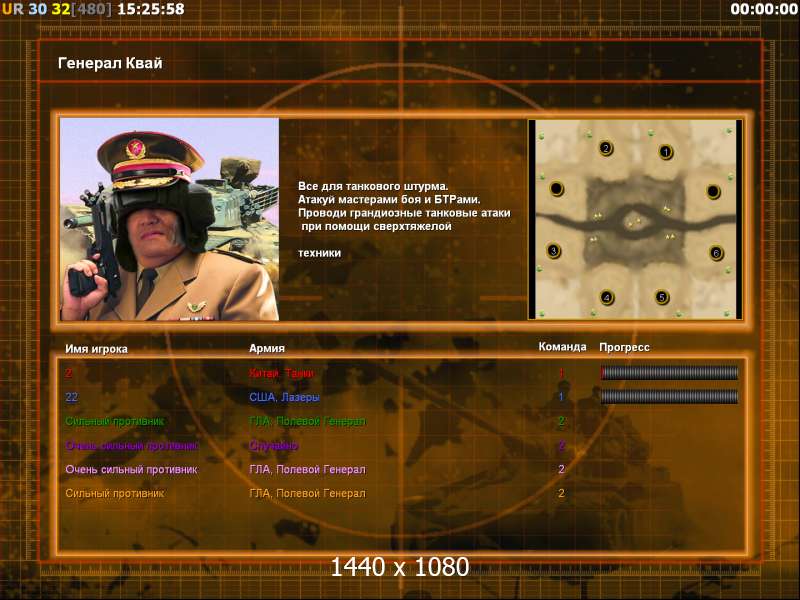Click orange "ГЛА, Полевой Генерал" army entry

coord(307,493)
